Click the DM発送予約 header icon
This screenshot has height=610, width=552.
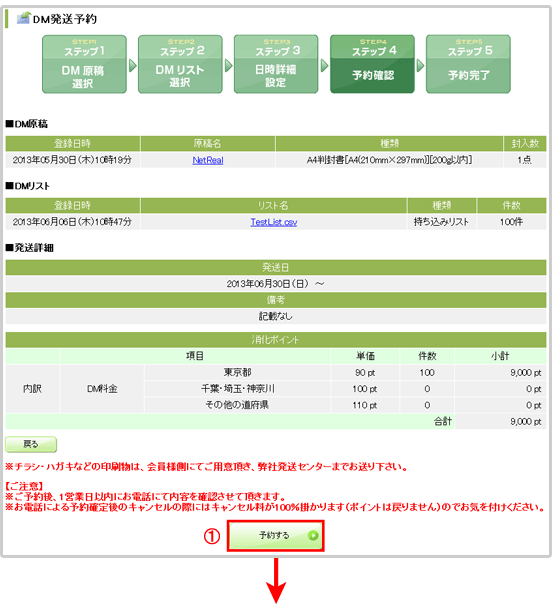pos(23,18)
